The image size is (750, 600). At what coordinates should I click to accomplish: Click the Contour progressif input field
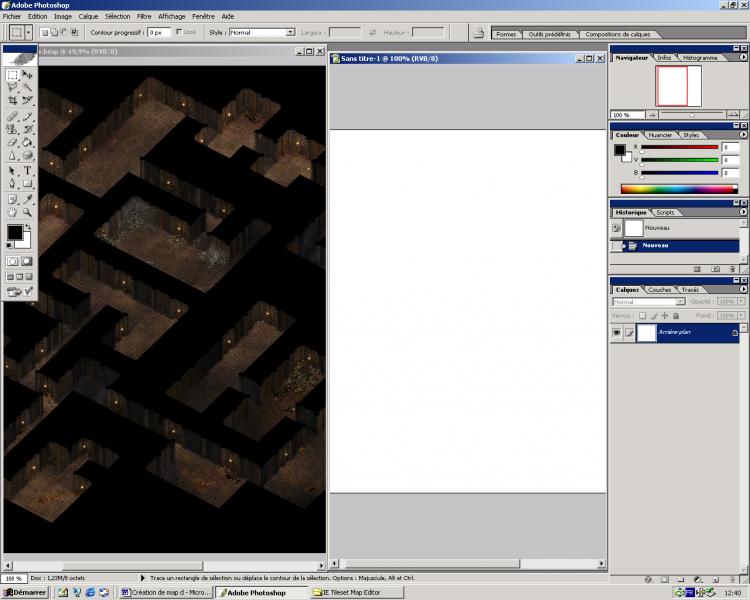coord(158,33)
